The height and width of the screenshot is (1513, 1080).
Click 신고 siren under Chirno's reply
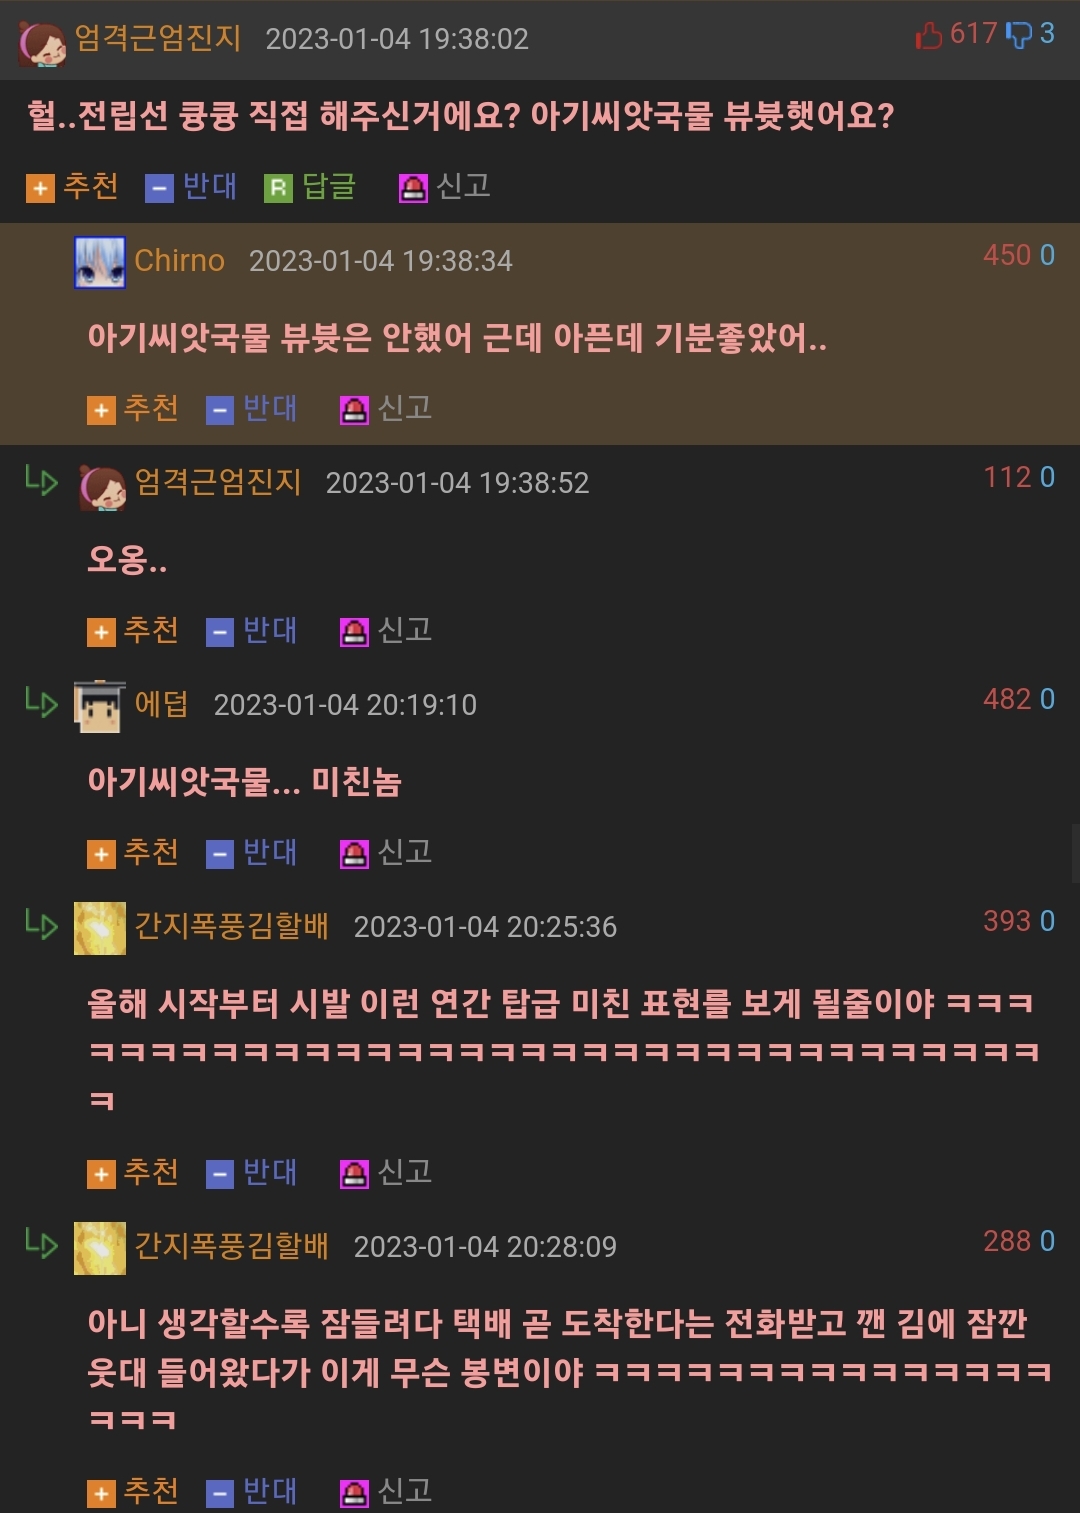(x=386, y=408)
